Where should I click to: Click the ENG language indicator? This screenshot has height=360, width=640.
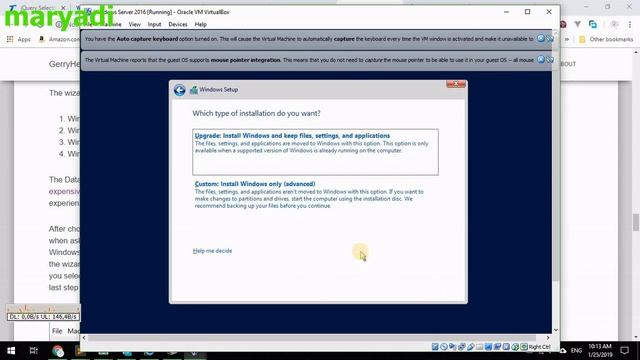tap(576, 350)
